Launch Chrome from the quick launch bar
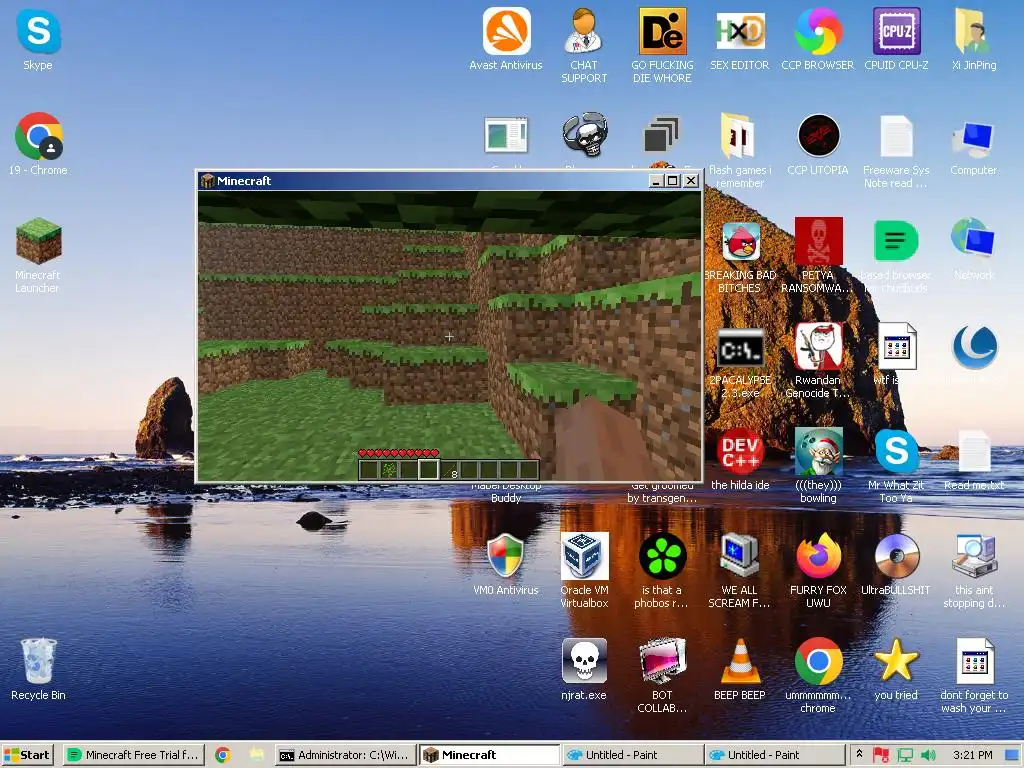 (x=223, y=755)
